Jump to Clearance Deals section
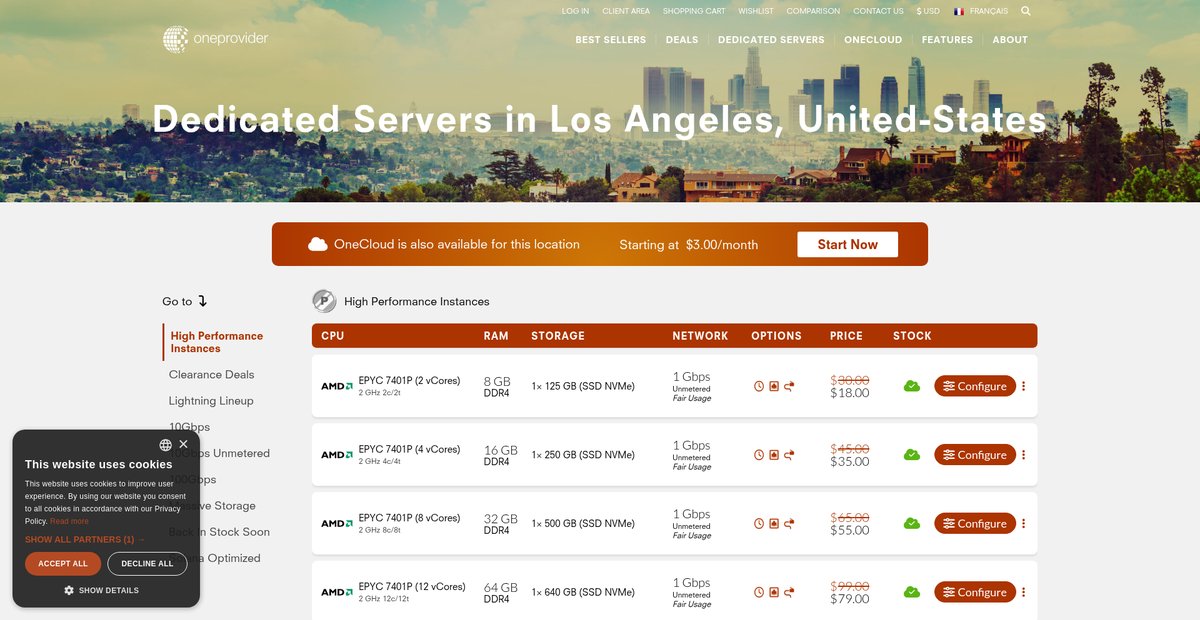Viewport: 1200px width, 620px height. 211,375
